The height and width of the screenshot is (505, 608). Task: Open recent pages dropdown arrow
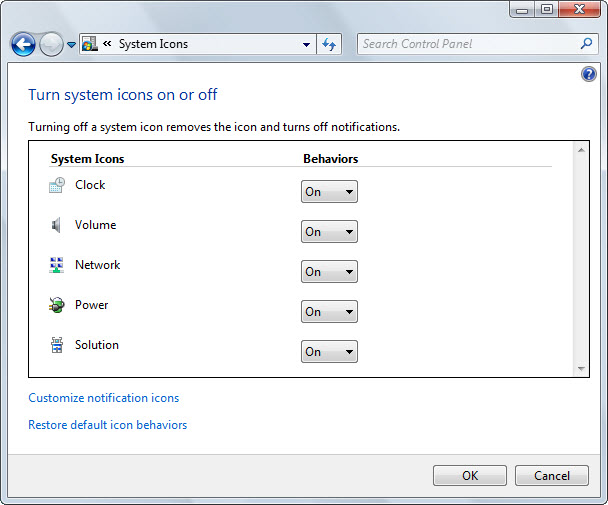[x=71, y=45]
